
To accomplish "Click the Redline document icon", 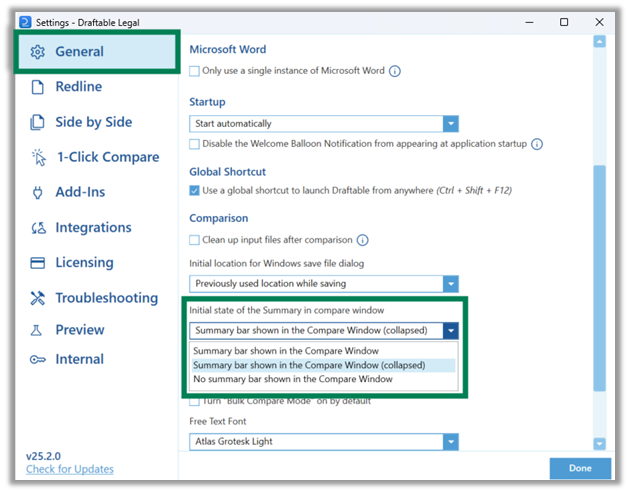I will pos(38,87).
